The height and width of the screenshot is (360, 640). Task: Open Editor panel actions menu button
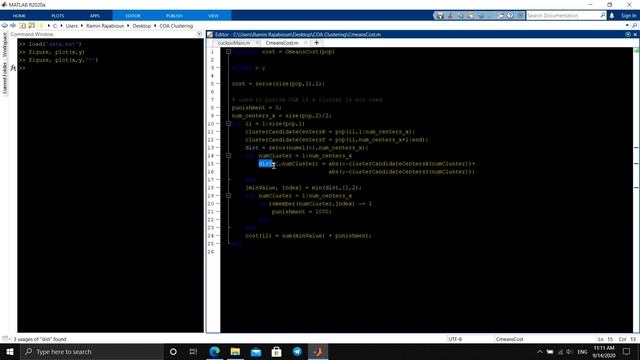click(x=628, y=34)
